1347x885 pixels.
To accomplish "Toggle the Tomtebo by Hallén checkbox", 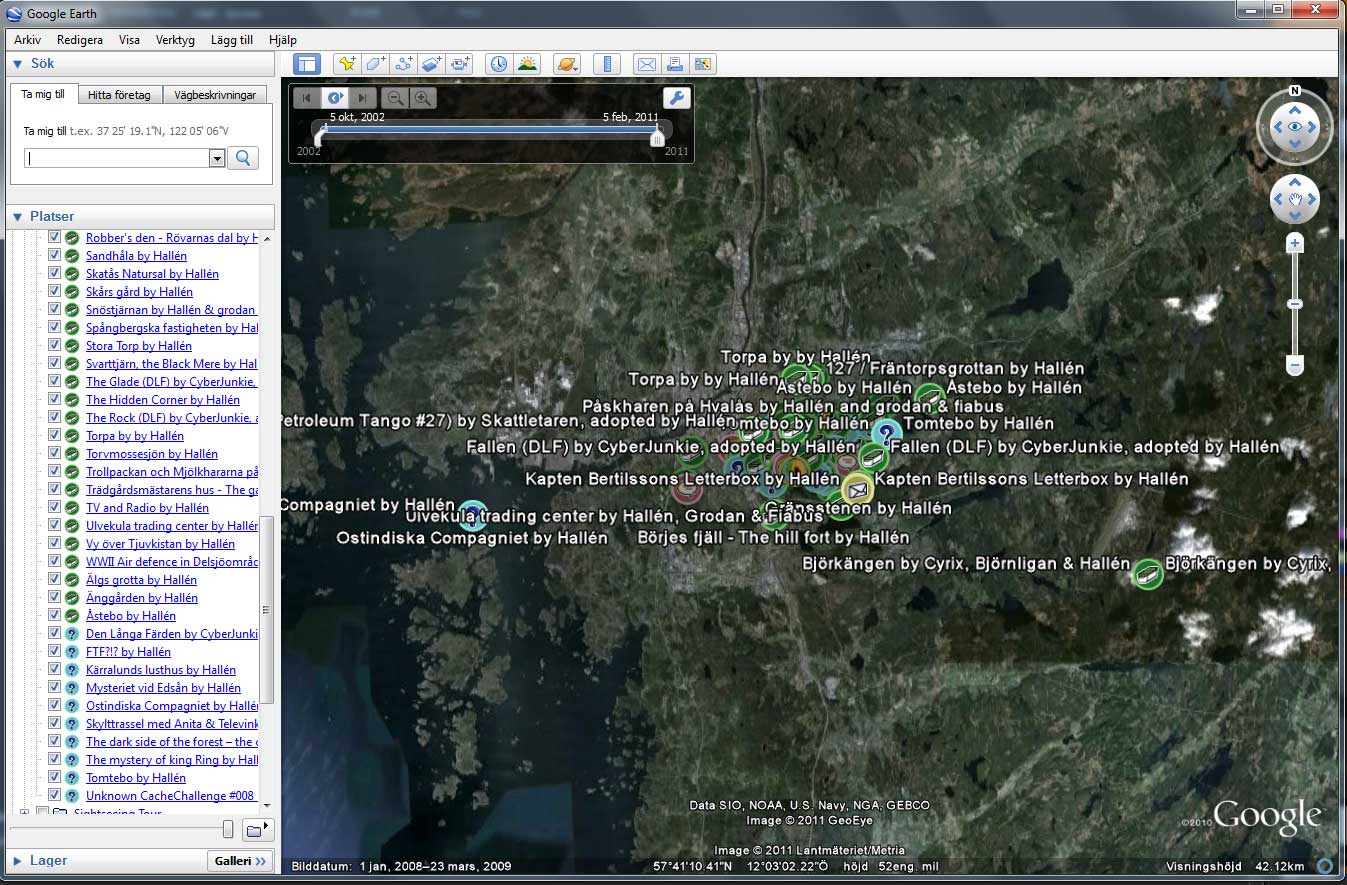I will [55, 778].
